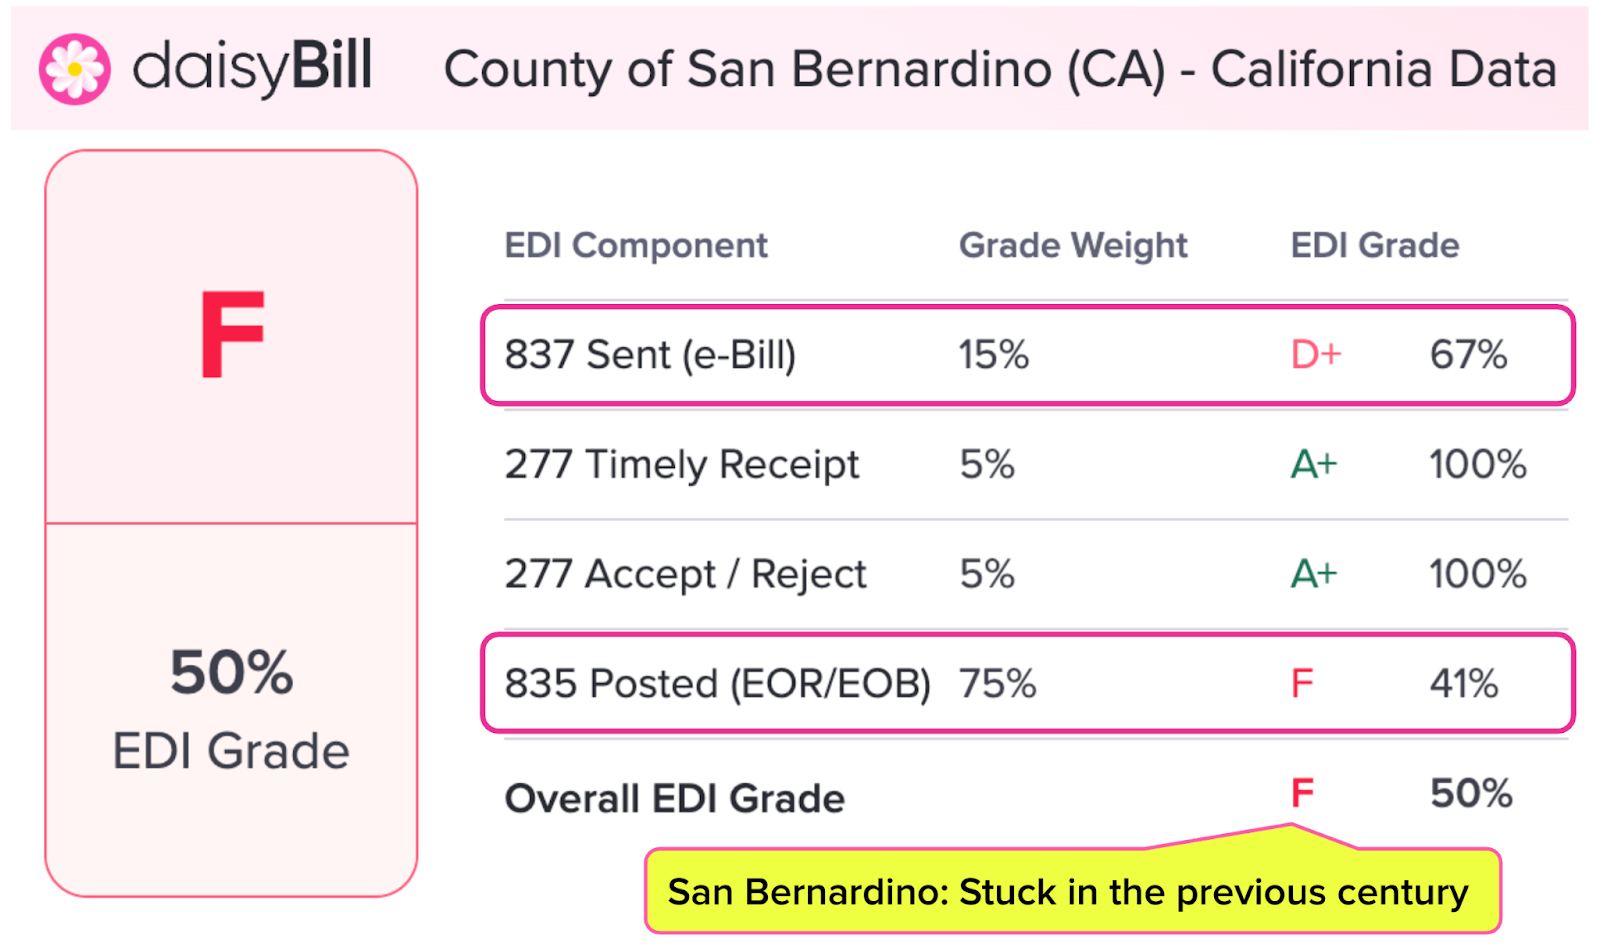Viewport: 1600px width, 951px height.
Task: Click the 67% score for 837 Sent
Action: click(x=1467, y=355)
